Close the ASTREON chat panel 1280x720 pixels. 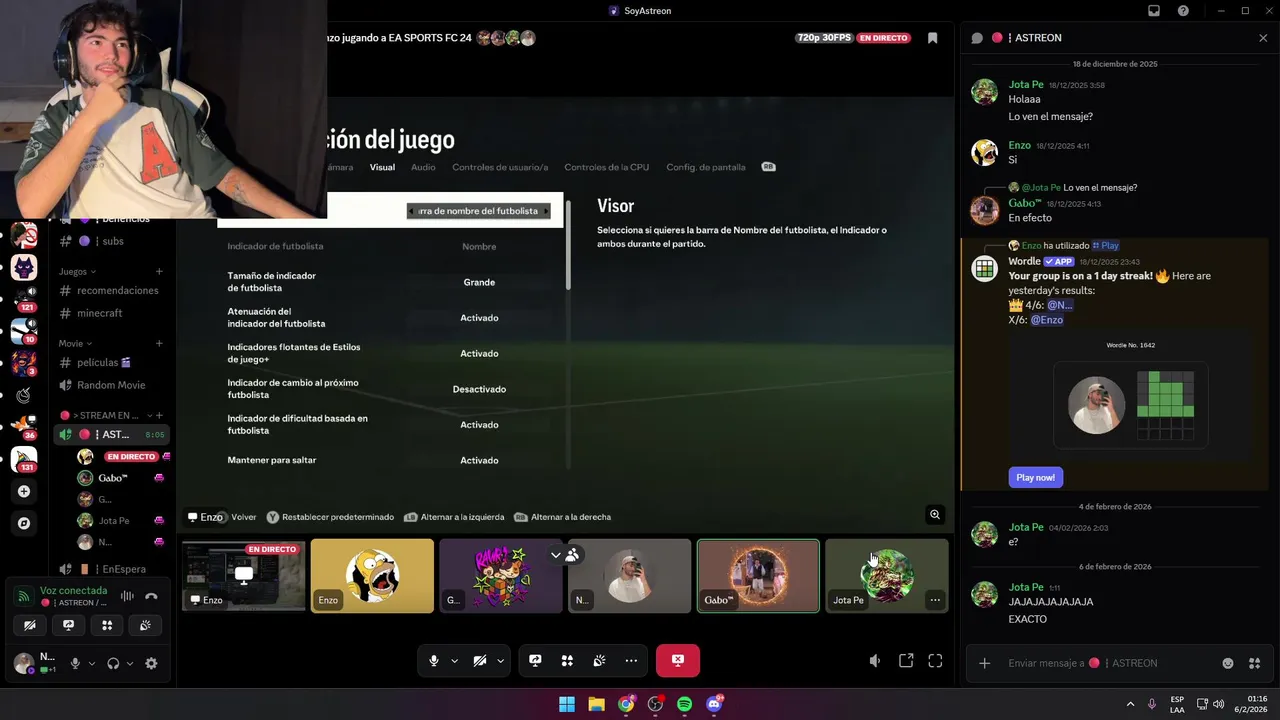[1263, 38]
